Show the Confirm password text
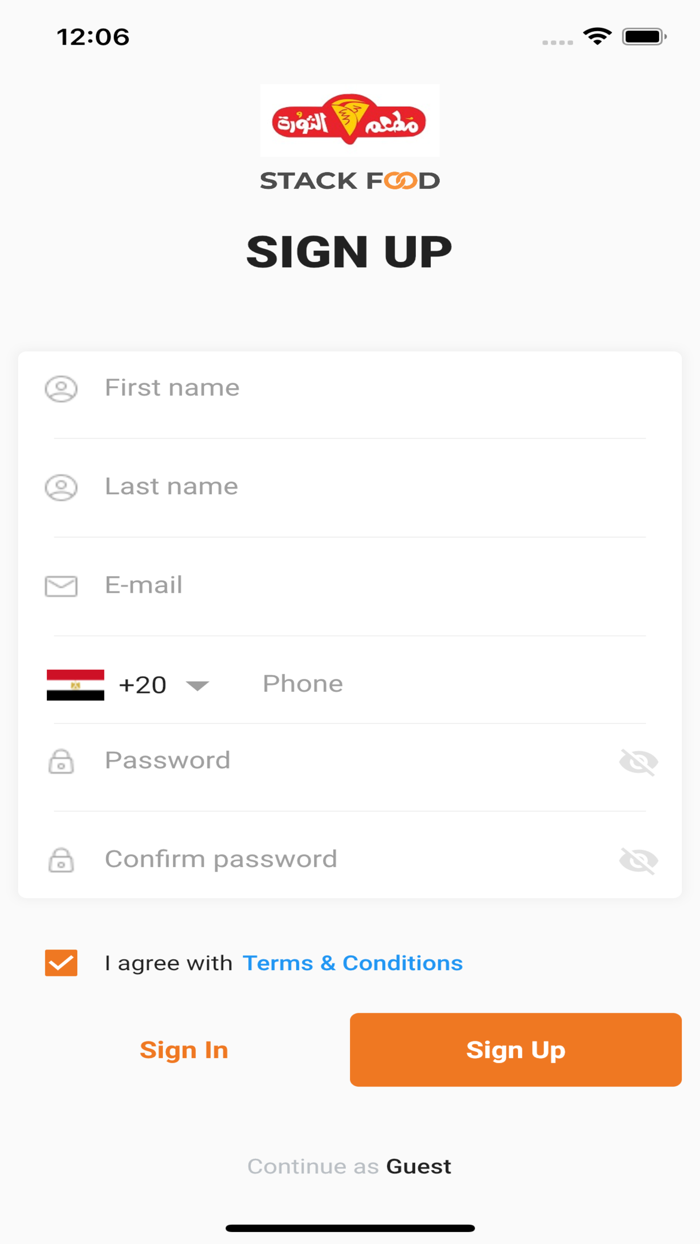This screenshot has width=700, height=1244. 638,860
